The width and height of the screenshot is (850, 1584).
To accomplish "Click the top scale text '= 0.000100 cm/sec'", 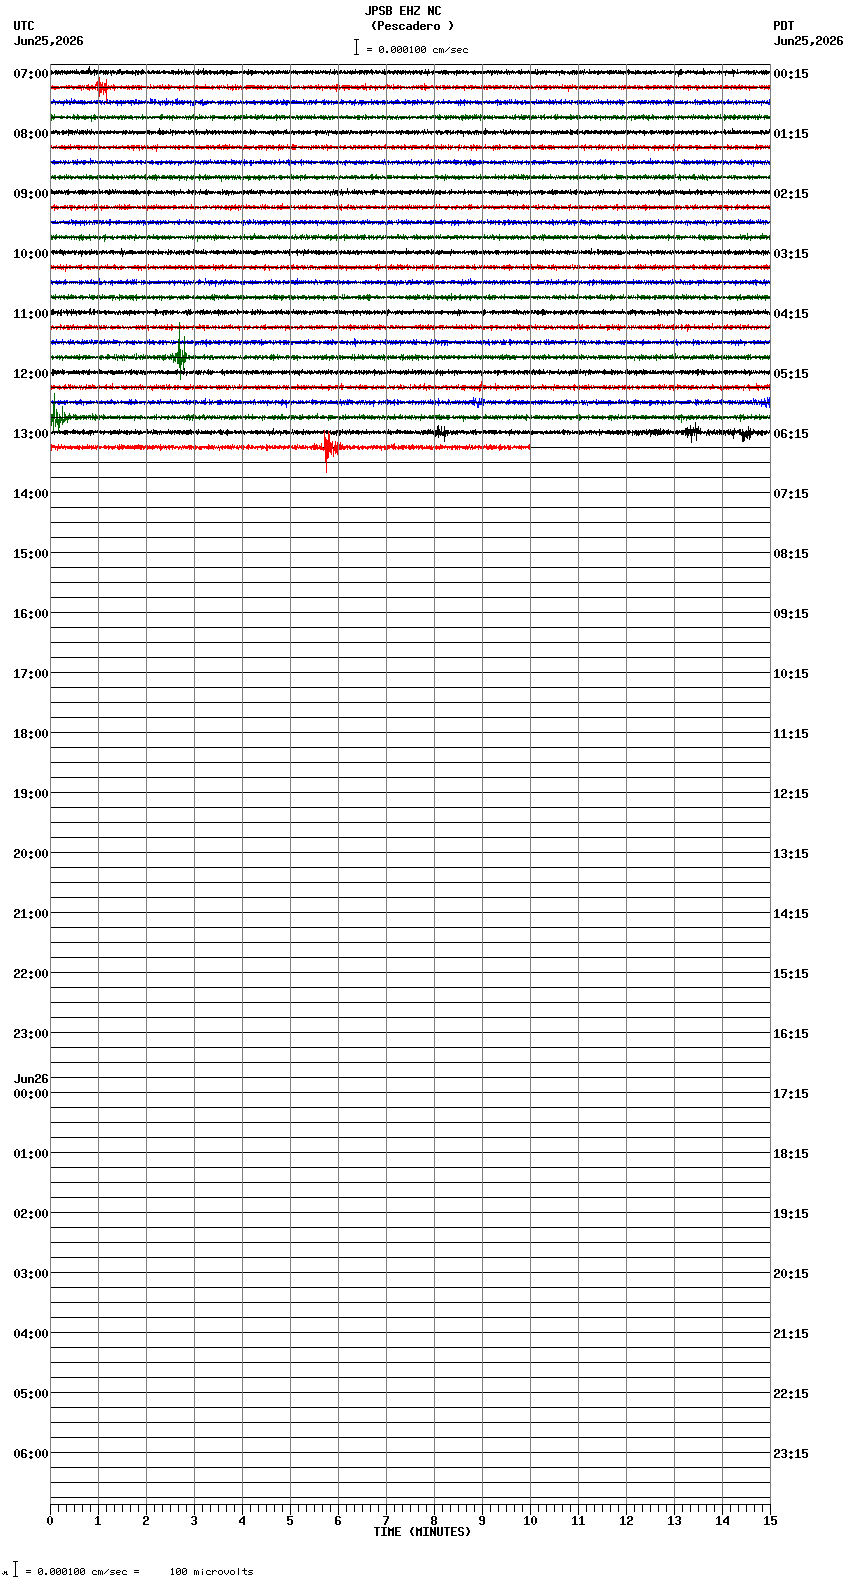I will [x=417, y=49].
